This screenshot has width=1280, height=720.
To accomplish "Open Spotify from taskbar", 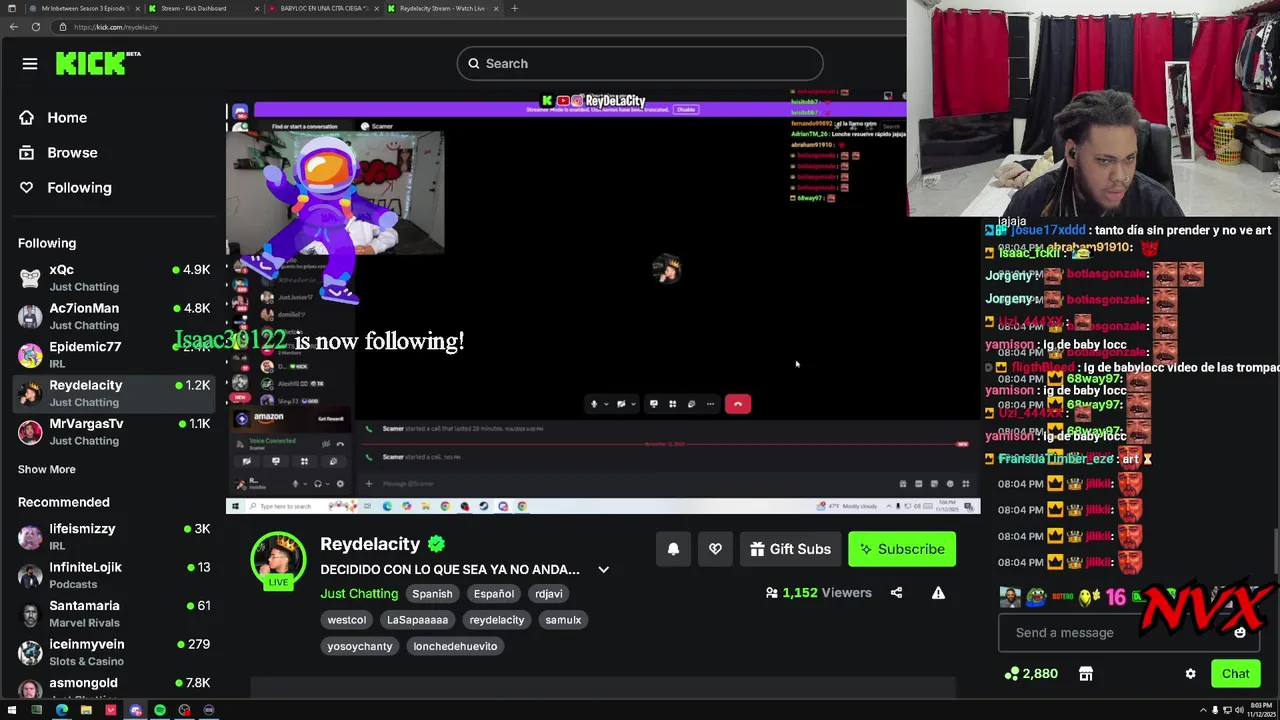I will 160,710.
